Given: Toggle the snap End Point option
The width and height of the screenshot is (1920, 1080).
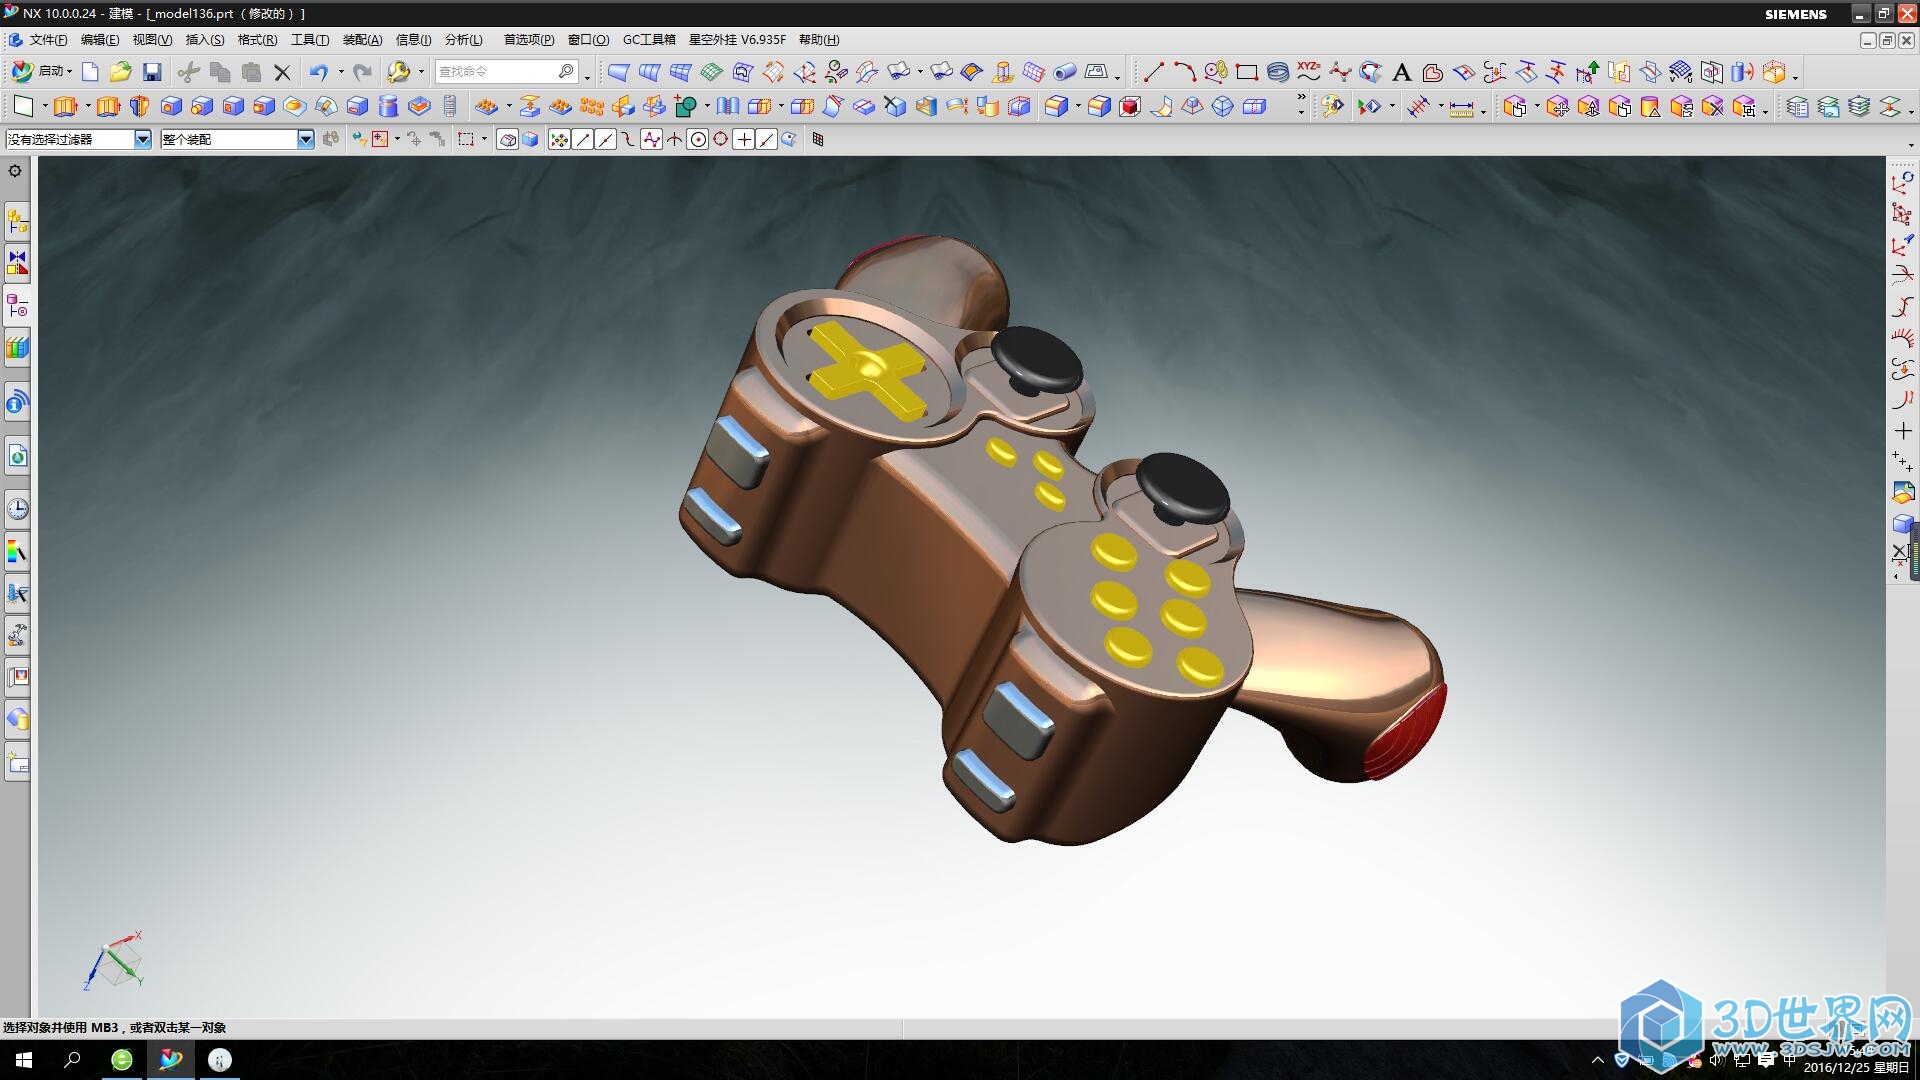Looking at the screenshot, I should (583, 140).
